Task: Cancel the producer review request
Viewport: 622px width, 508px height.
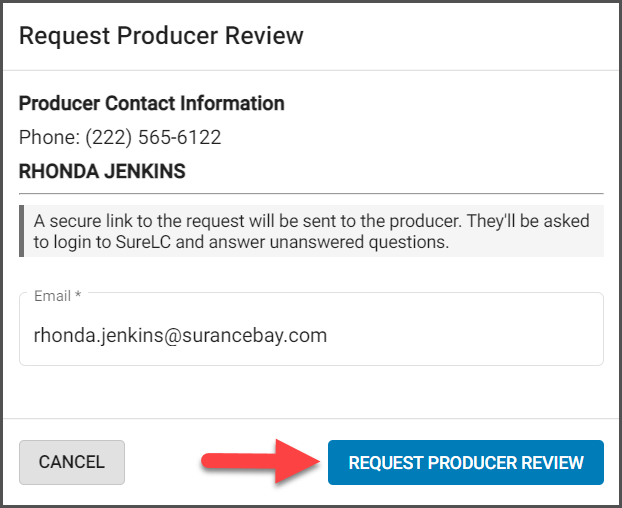Action: (x=72, y=462)
